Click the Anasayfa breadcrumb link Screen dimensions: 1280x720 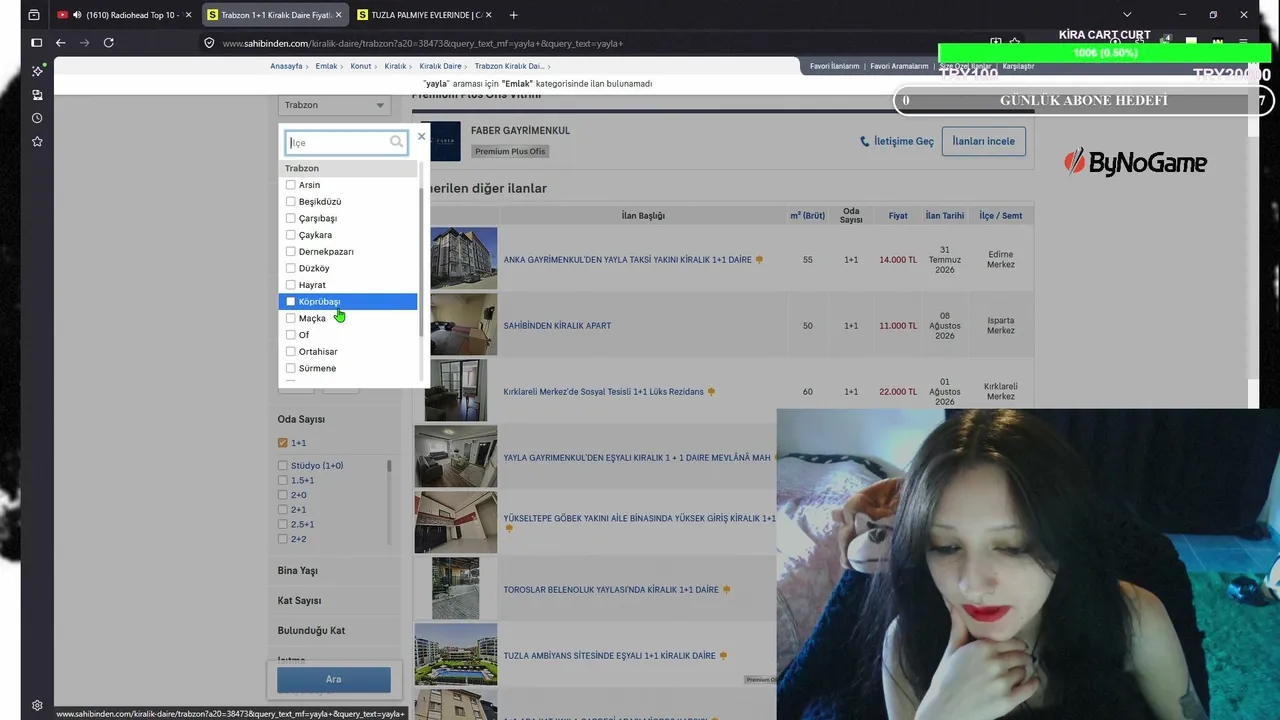pos(286,66)
